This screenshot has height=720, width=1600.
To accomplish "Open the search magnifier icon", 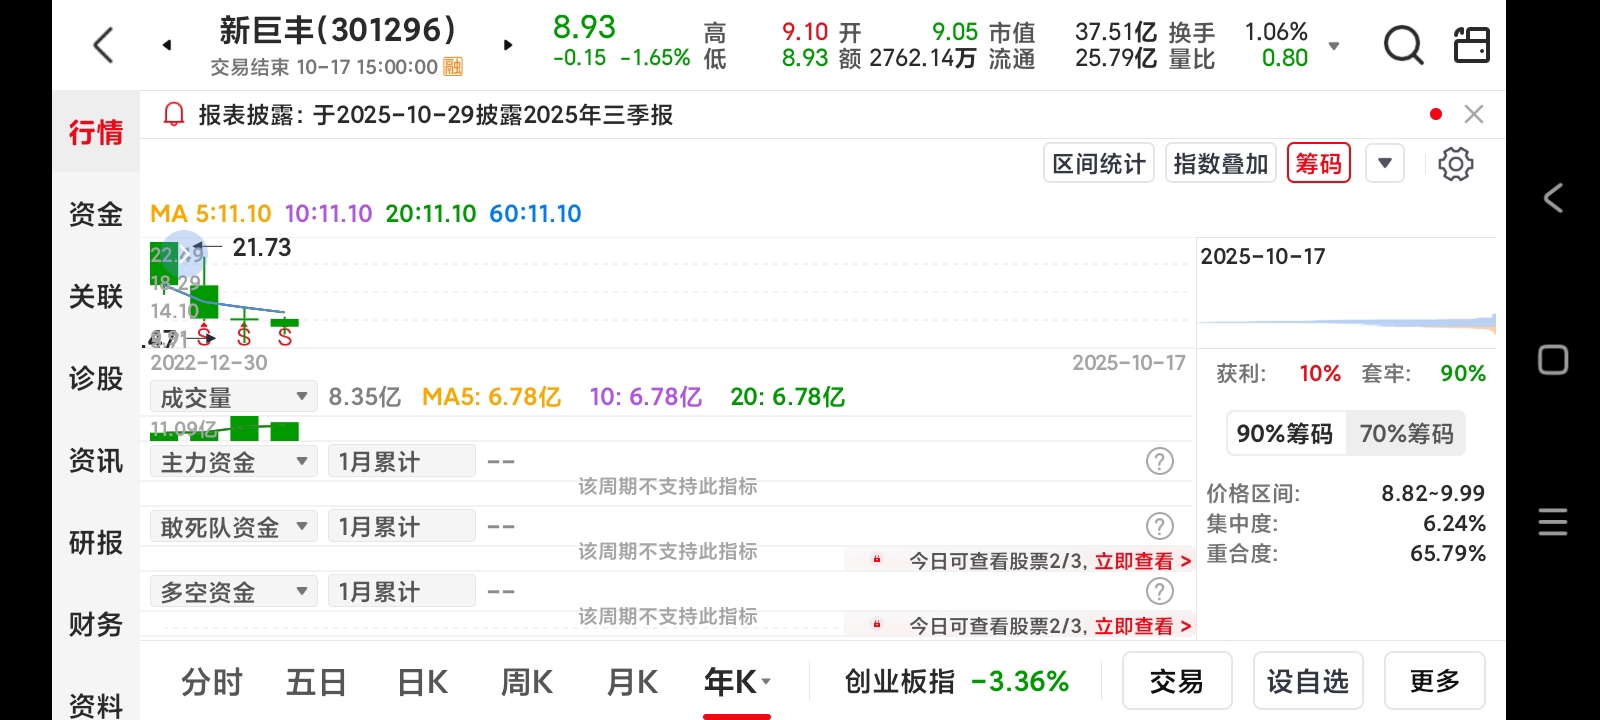I will pyautogui.click(x=1403, y=45).
